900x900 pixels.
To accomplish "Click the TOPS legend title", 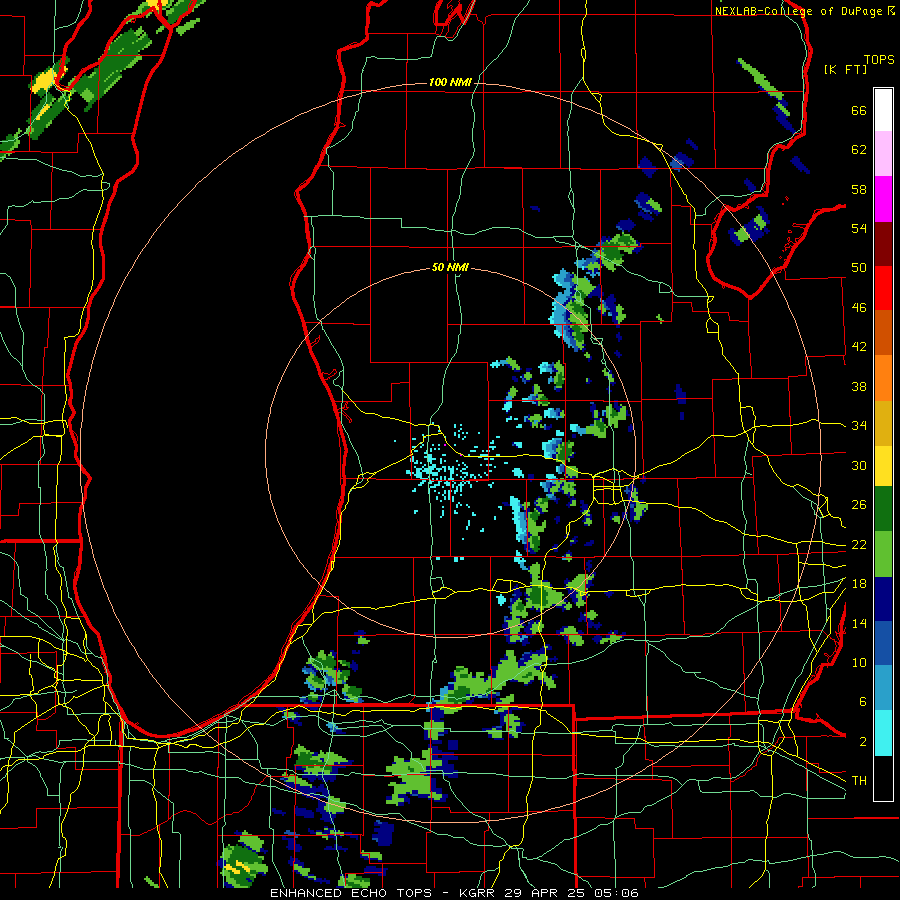I will click(x=879, y=60).
